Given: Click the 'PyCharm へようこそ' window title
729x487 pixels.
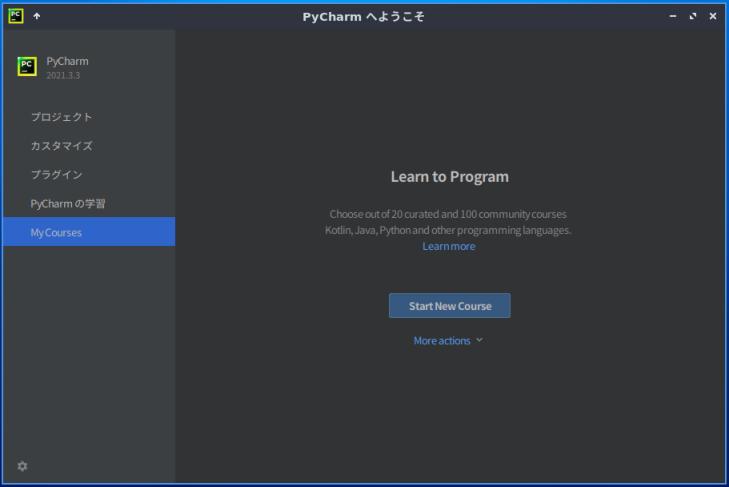Looking at the screenshot, I should 364,17.
